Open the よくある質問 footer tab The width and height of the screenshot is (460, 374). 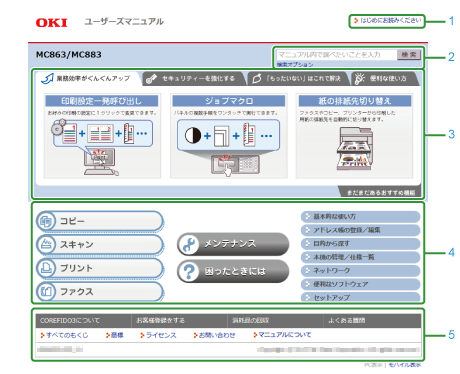[372, 320]
